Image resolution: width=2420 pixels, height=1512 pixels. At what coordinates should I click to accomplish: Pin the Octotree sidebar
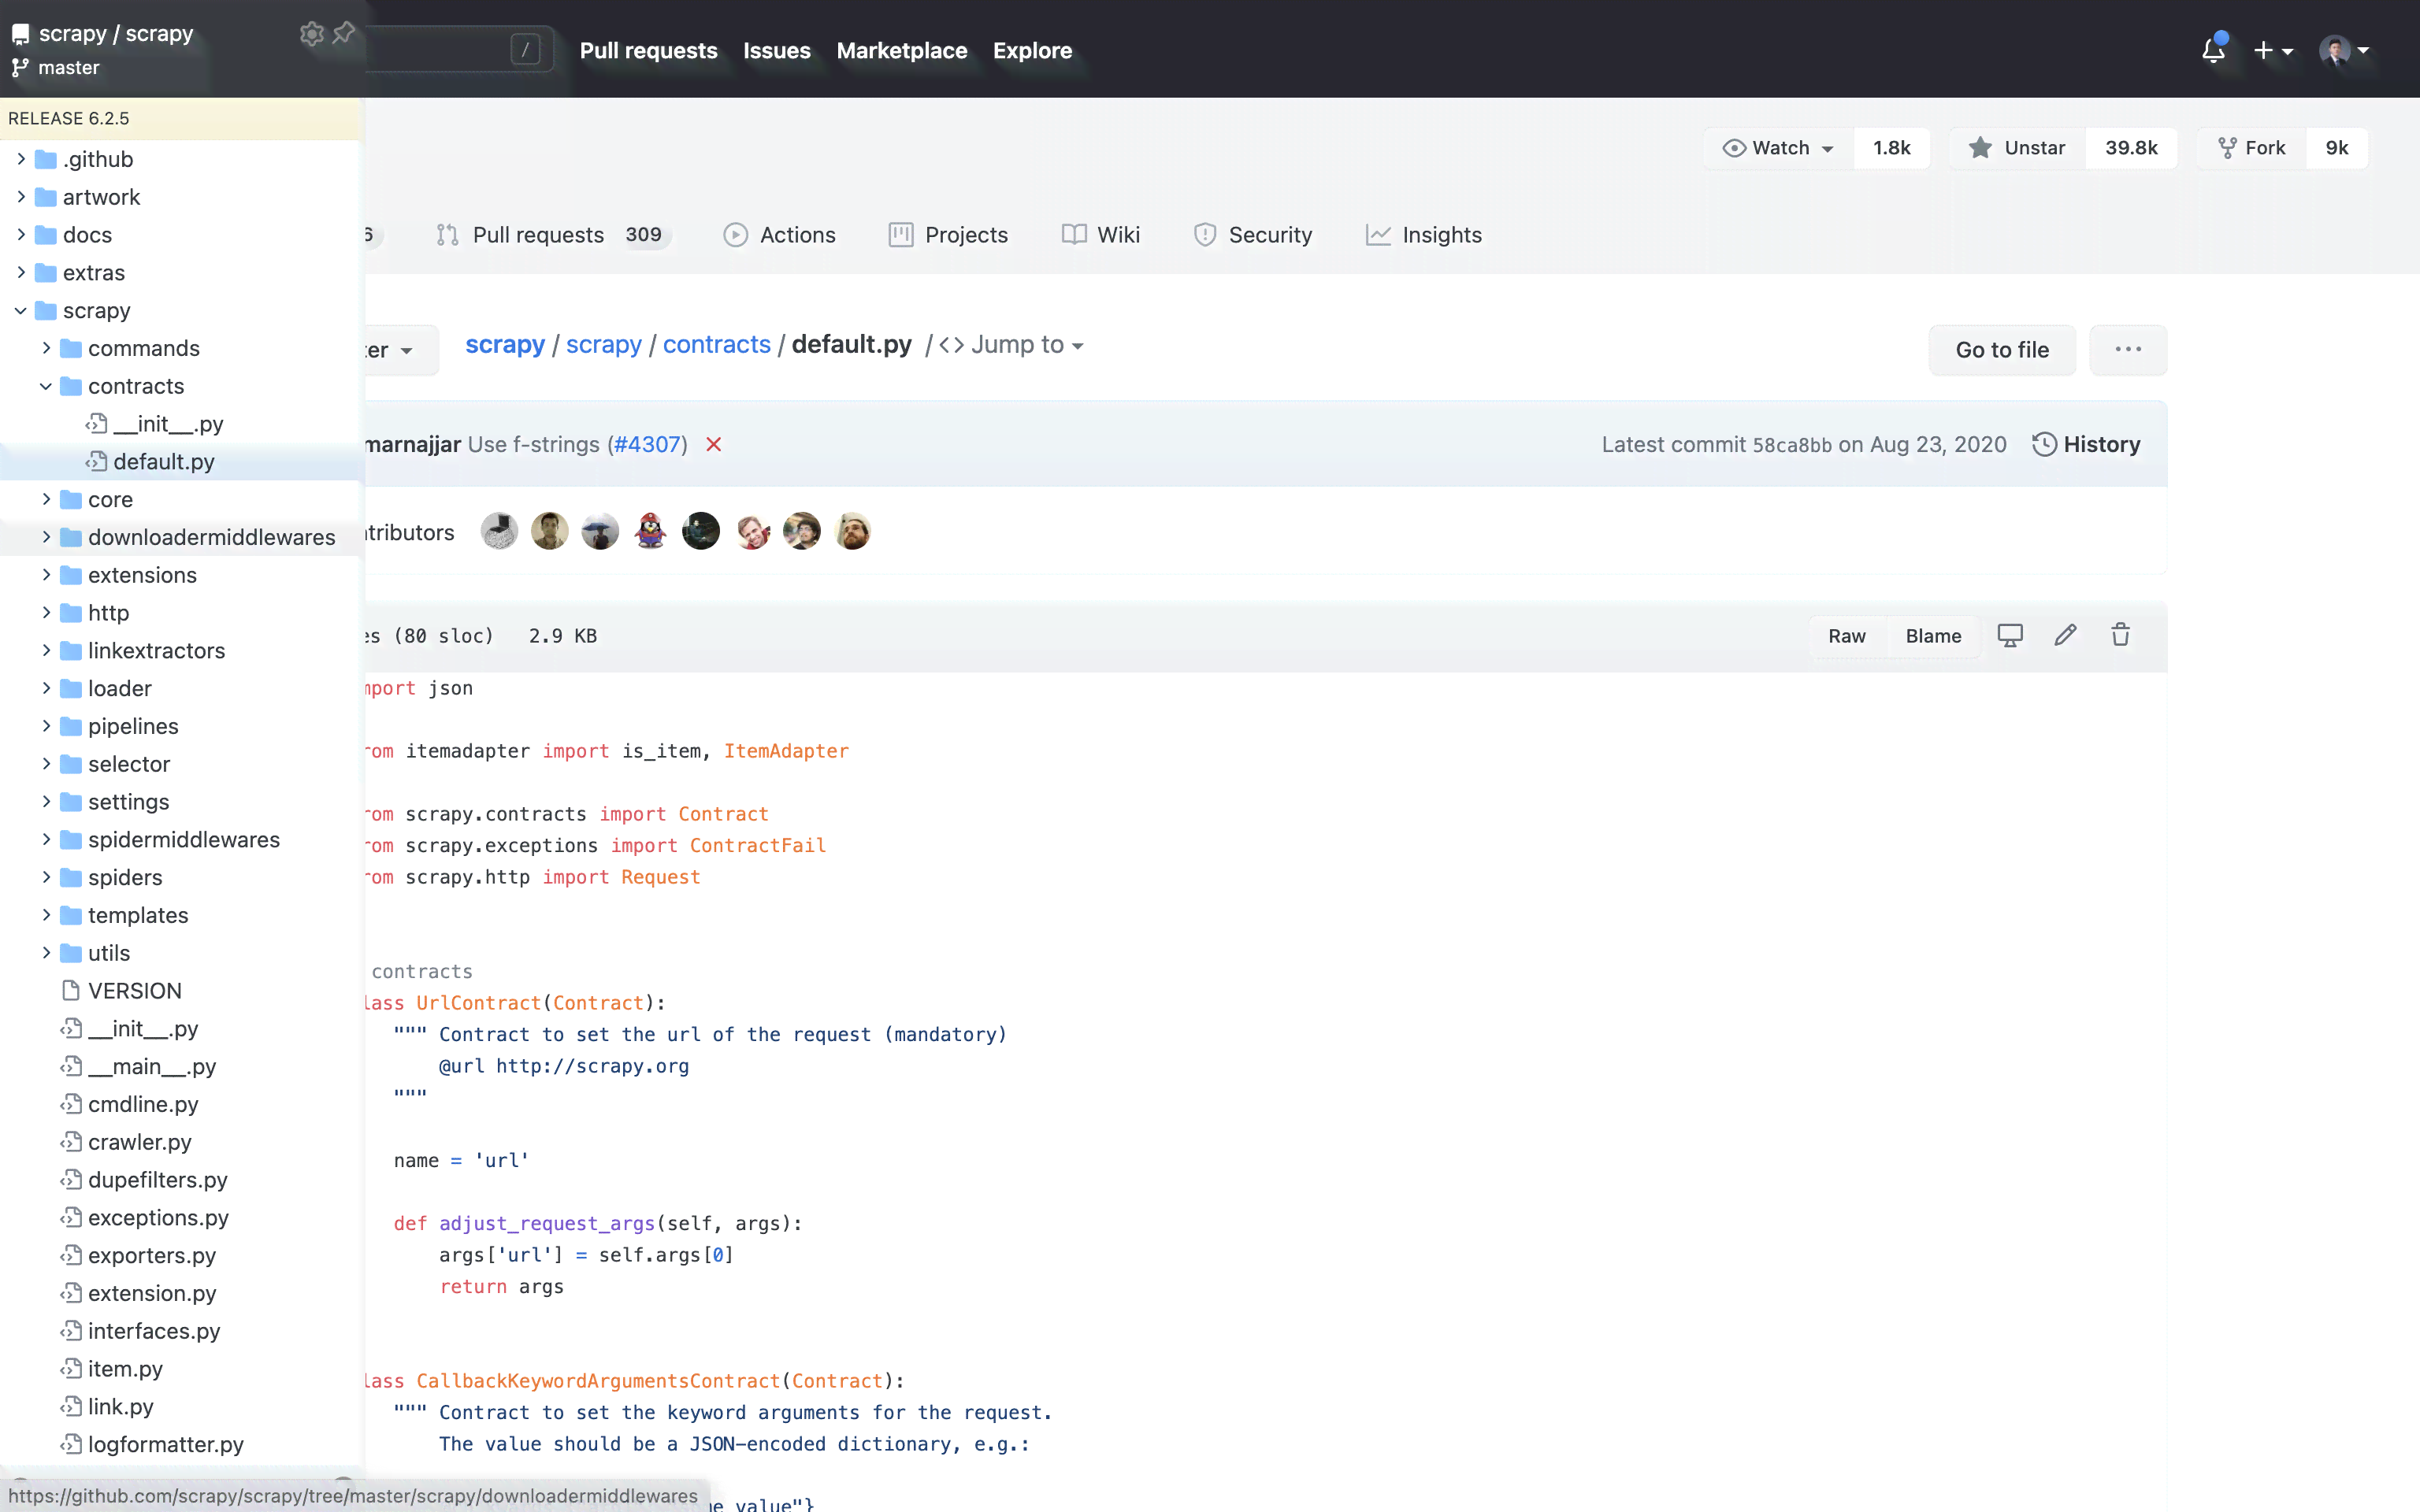344,33
